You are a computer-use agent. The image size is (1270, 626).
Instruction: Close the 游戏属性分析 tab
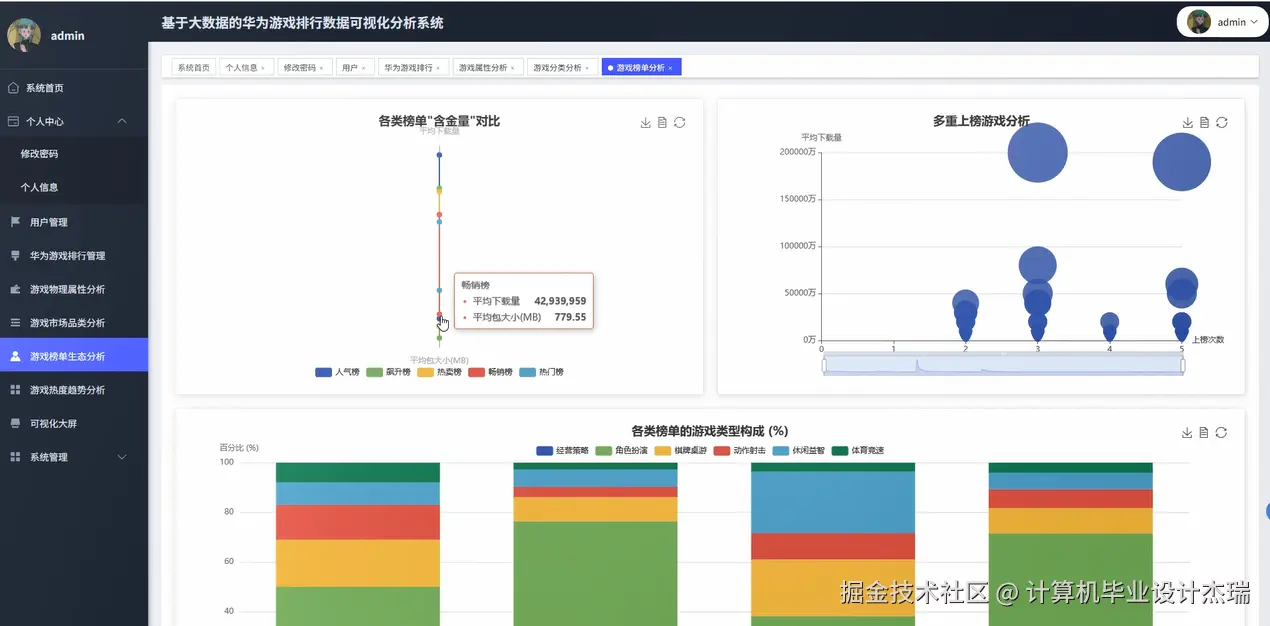click(513, 68)
